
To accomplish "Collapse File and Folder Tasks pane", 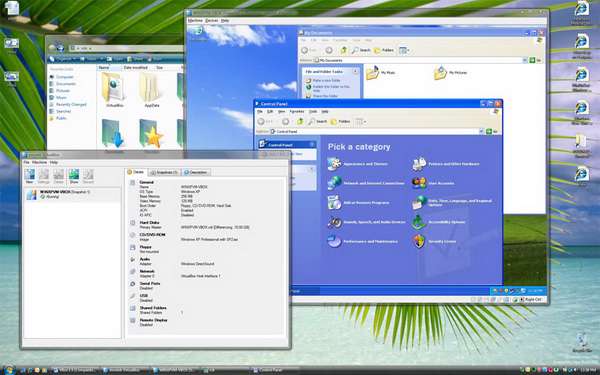I will coord(355,72).
